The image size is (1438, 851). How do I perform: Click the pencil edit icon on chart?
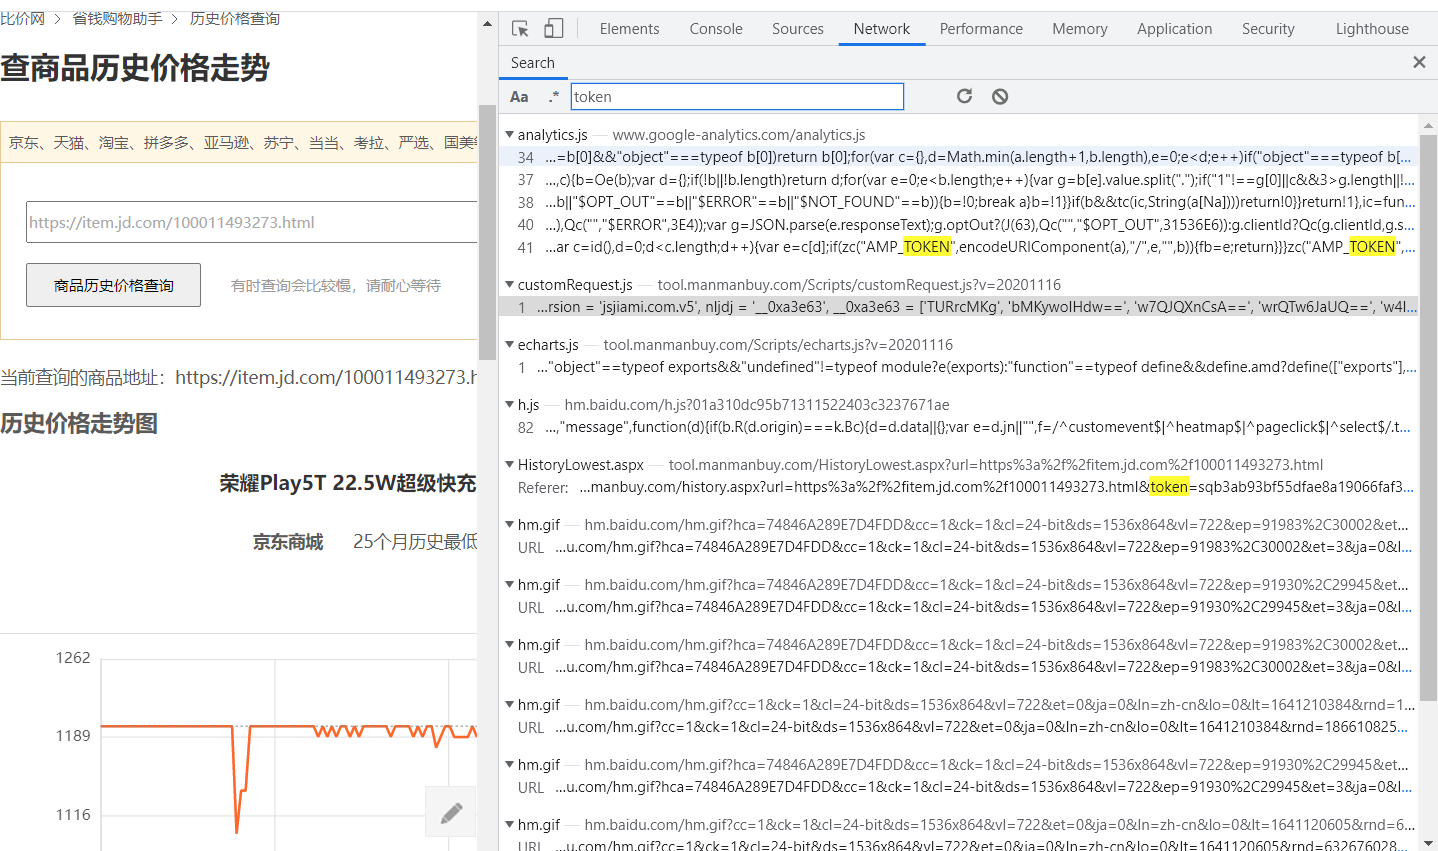tap(451, 812)
